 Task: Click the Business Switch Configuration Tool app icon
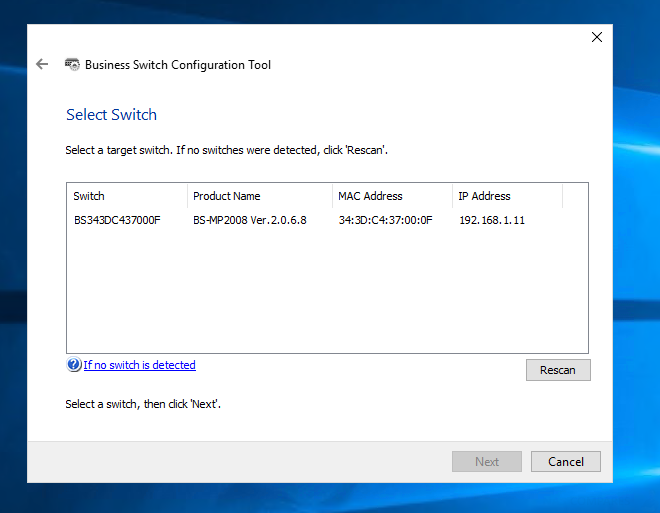[72, 64]
